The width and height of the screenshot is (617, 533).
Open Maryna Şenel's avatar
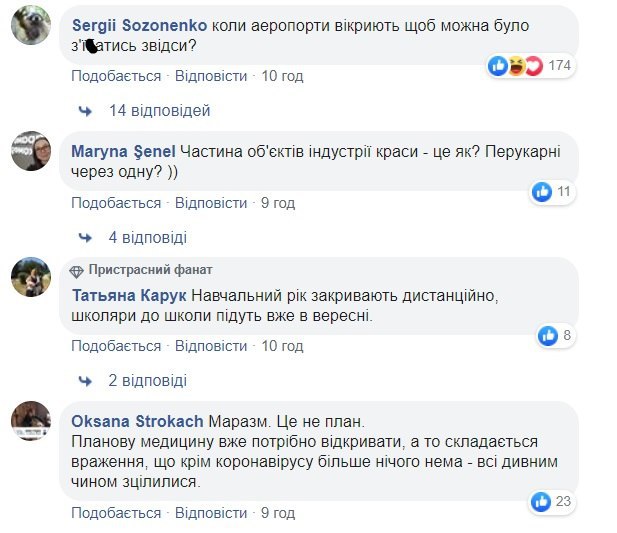coord(31,151)
